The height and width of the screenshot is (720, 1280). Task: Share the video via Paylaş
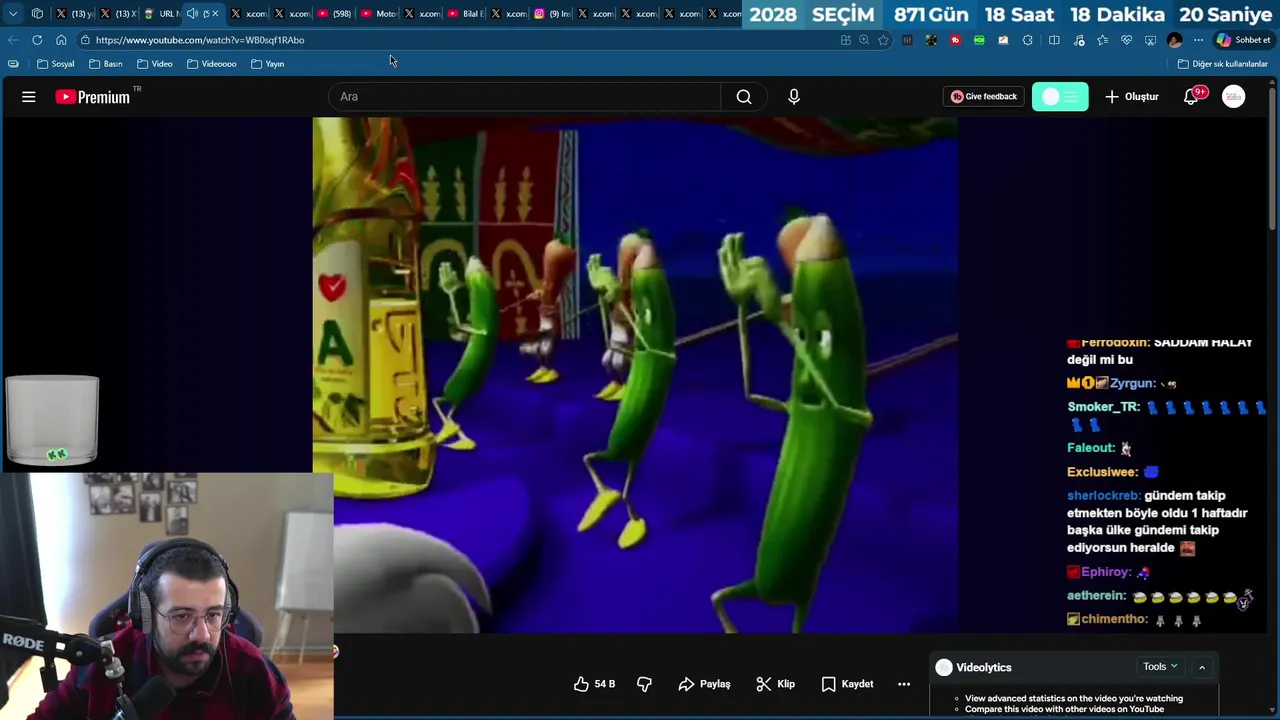[704, 684]
